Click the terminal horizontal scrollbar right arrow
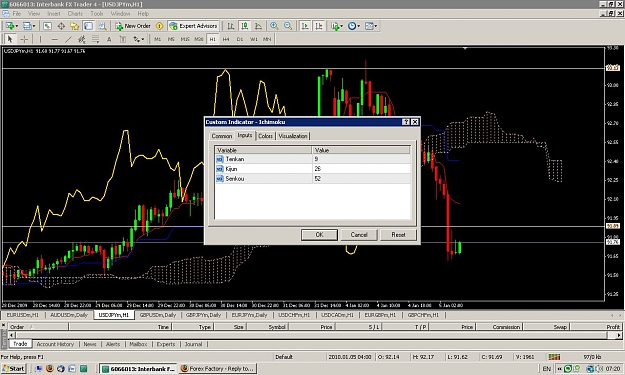625x375 pixels. pyautogui.click(x=618, y=335)
